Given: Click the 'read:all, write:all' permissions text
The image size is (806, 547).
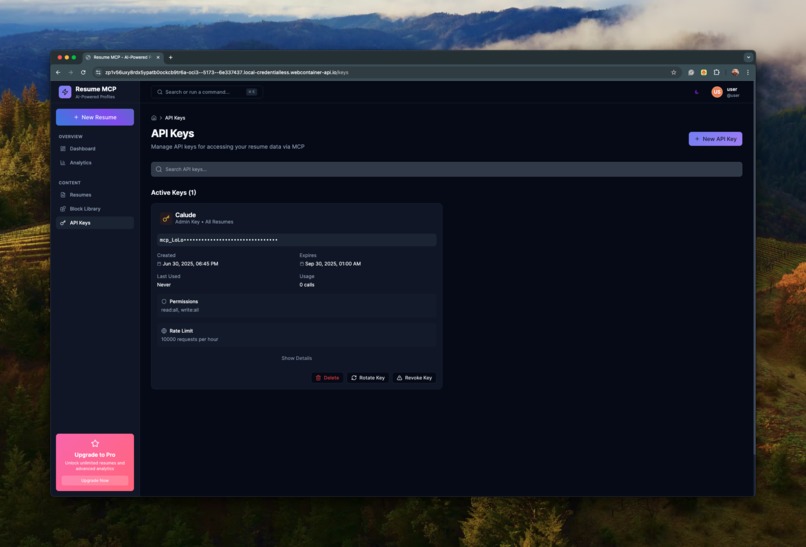Looking at the screenshot, I should tap(180, 310).
